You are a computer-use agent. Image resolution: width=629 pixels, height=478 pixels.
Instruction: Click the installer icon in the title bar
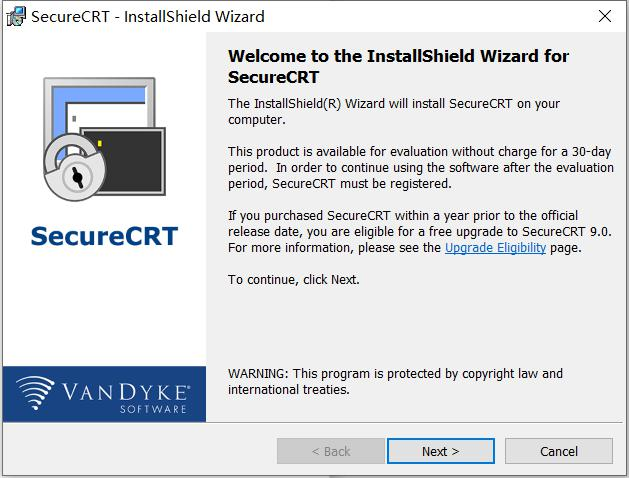coord(16,16)
